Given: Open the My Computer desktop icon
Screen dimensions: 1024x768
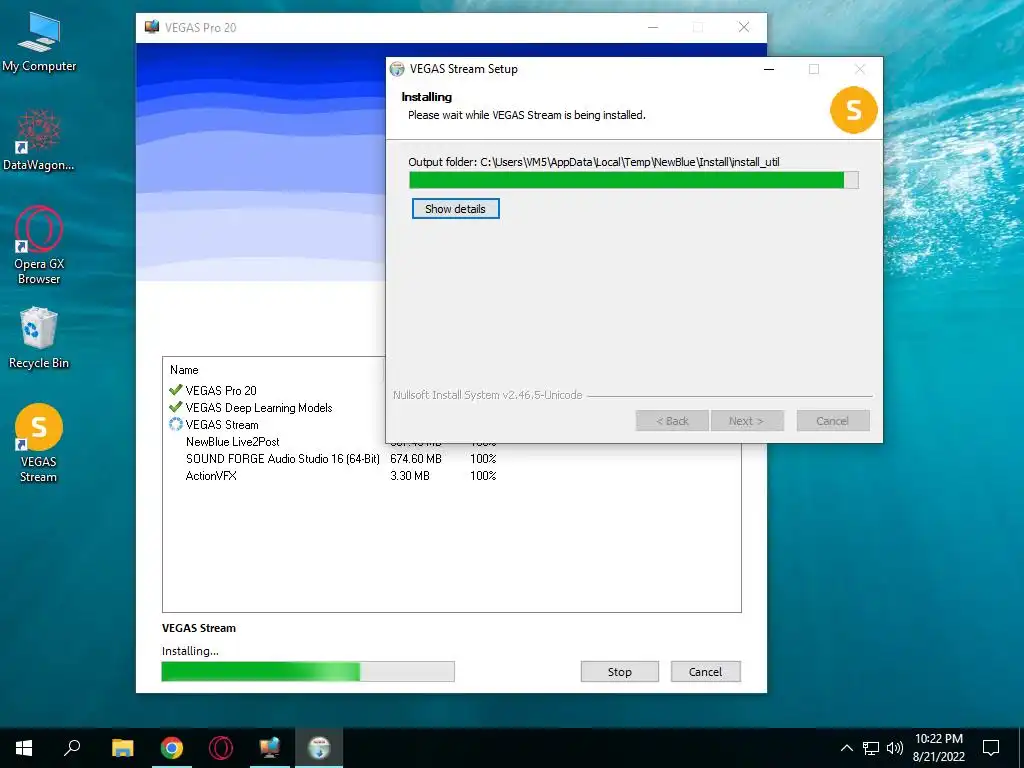Looking at the screenshot, I should [x=39, y=42].
